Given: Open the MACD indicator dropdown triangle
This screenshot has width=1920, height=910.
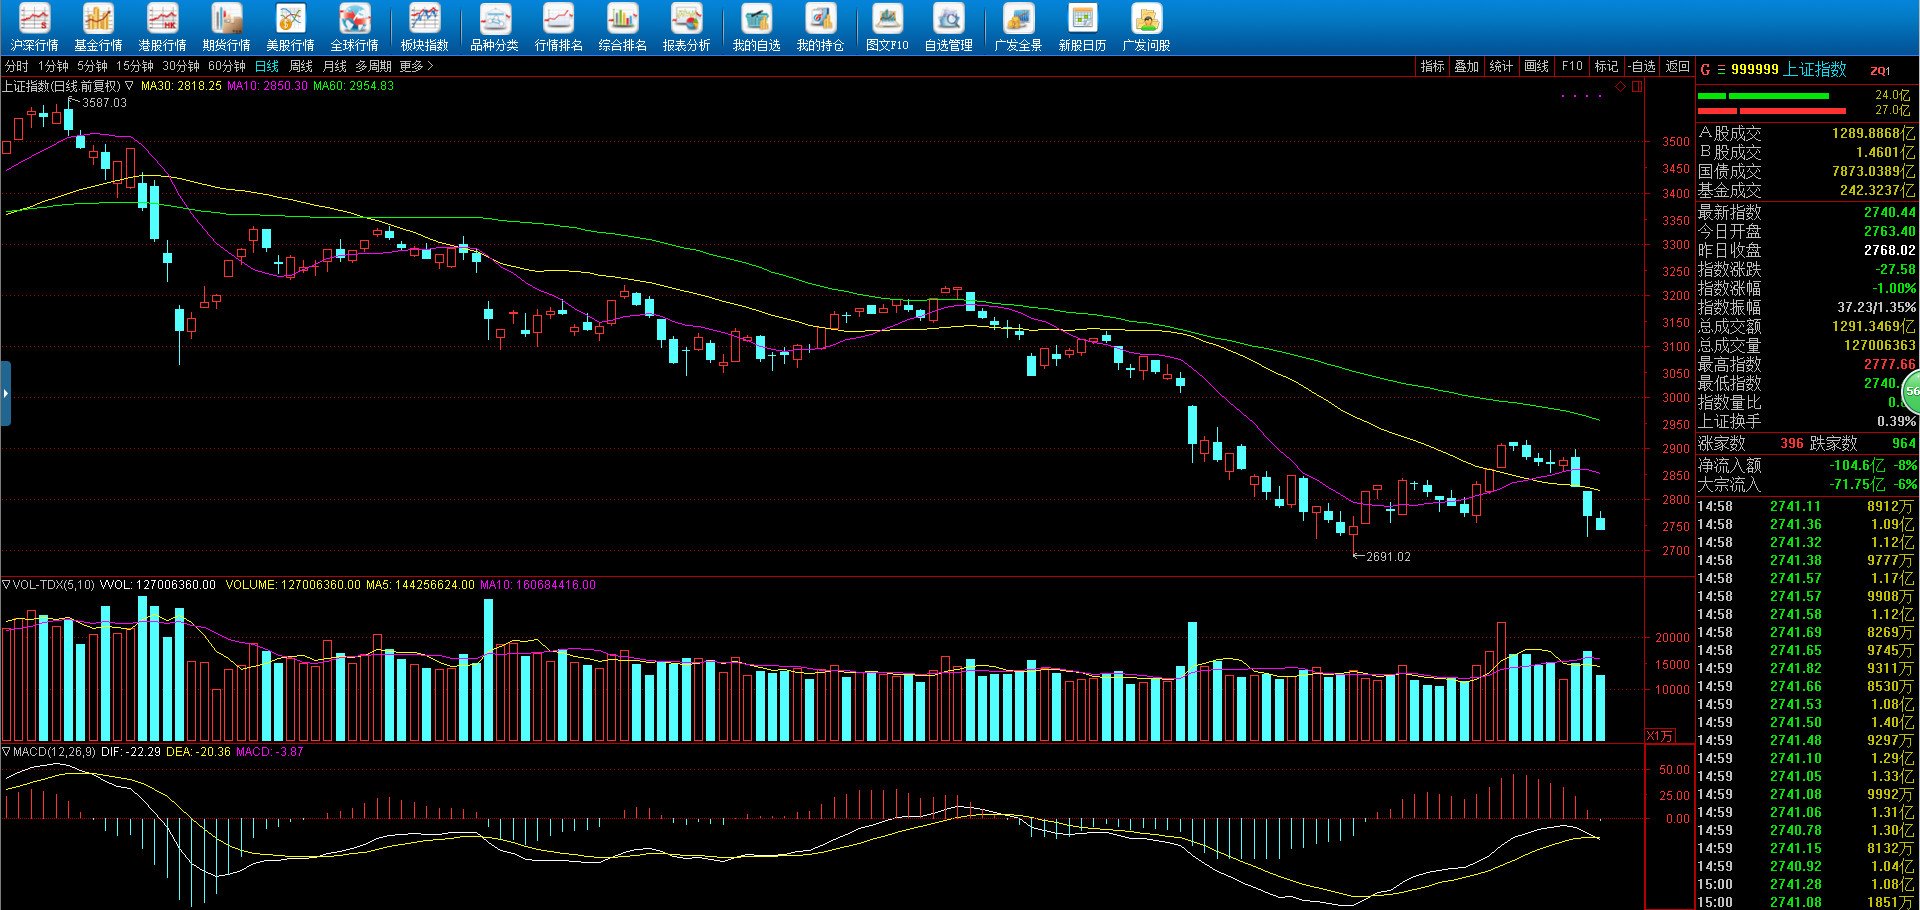Looking at the screenshot, I should [x=6, y=751].
